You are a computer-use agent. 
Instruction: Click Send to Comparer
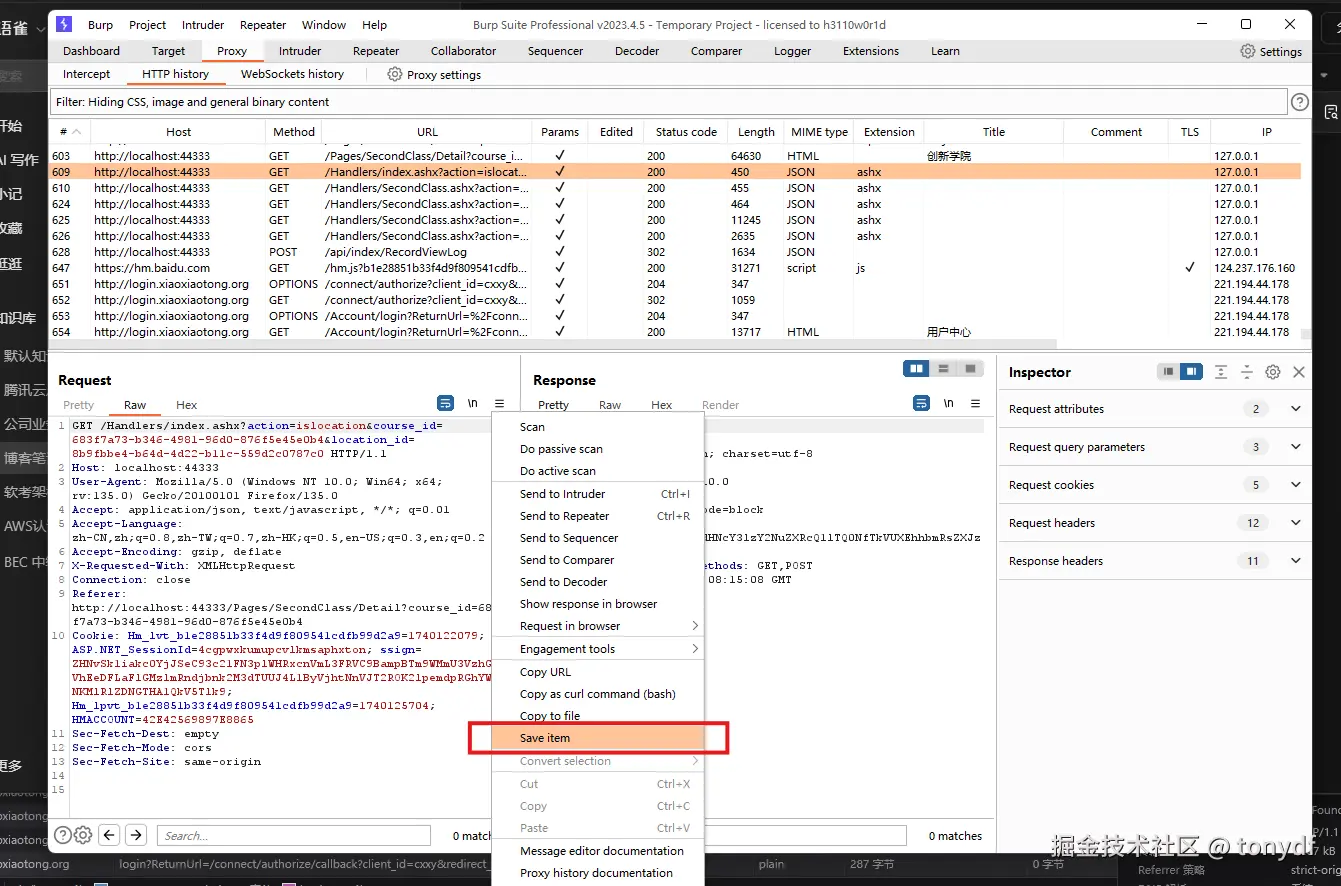pyautogui.click(x=598, y=560)
